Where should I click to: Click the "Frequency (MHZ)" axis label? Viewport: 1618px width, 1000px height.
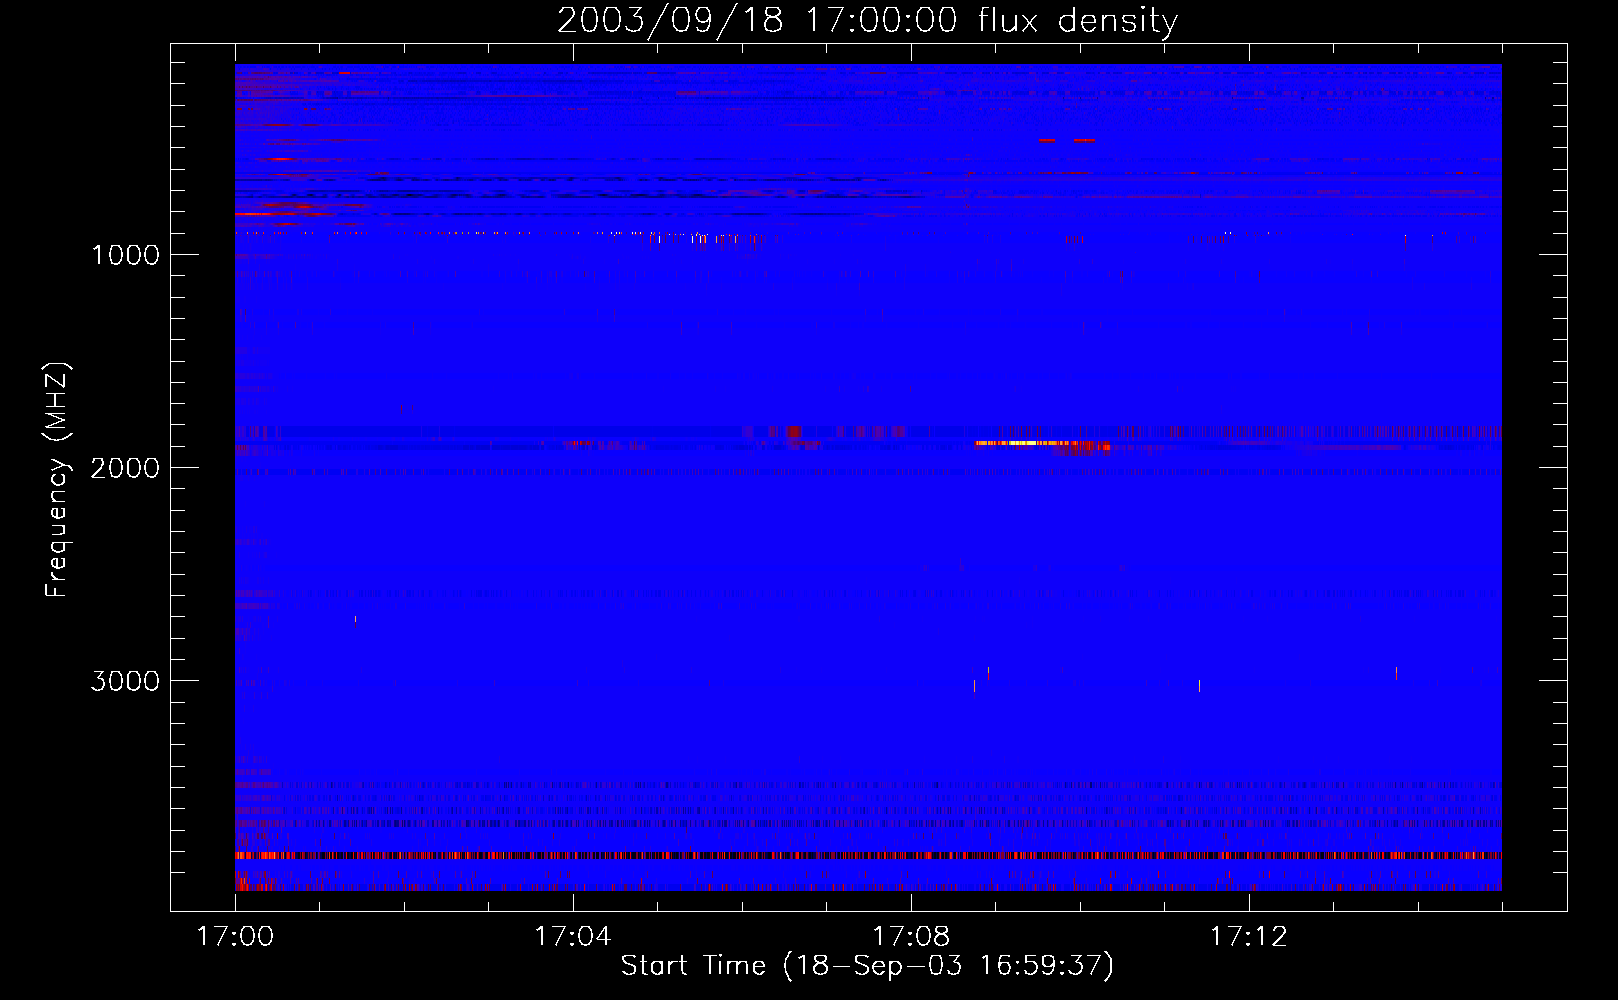pyautogui.click(x=58, y=480)
